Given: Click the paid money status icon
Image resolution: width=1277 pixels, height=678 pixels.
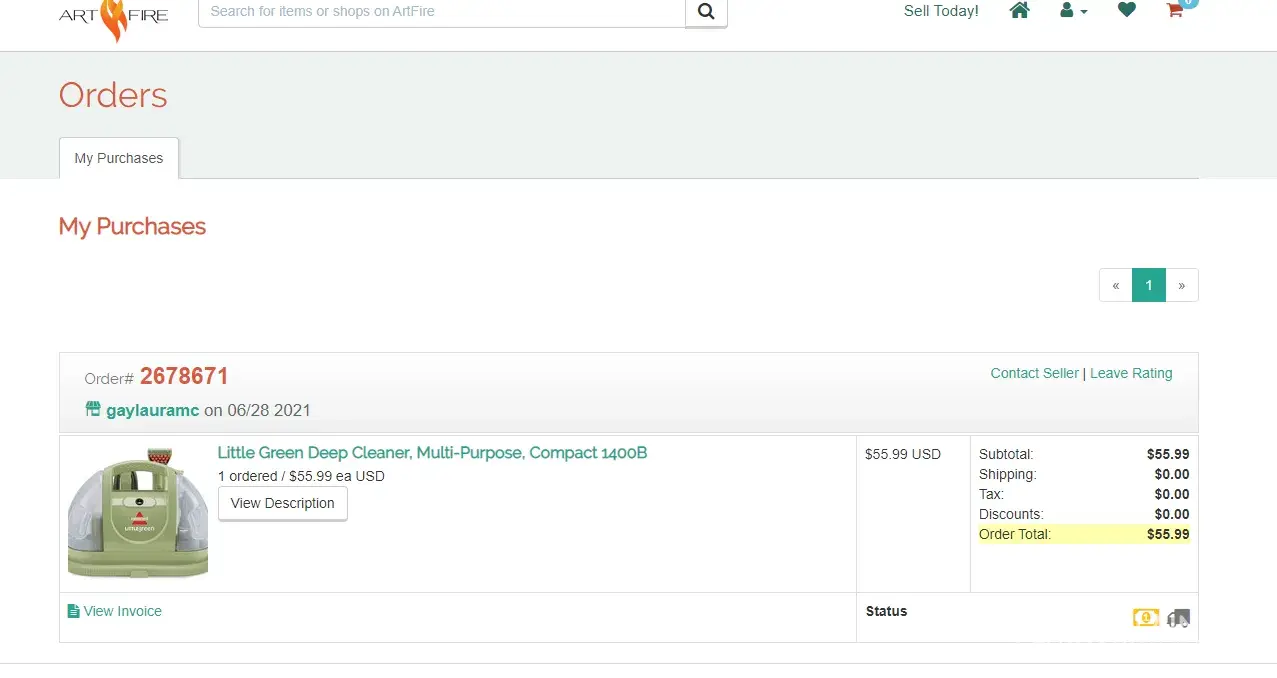Looking at the screenshot, I should pos(1146,618).
